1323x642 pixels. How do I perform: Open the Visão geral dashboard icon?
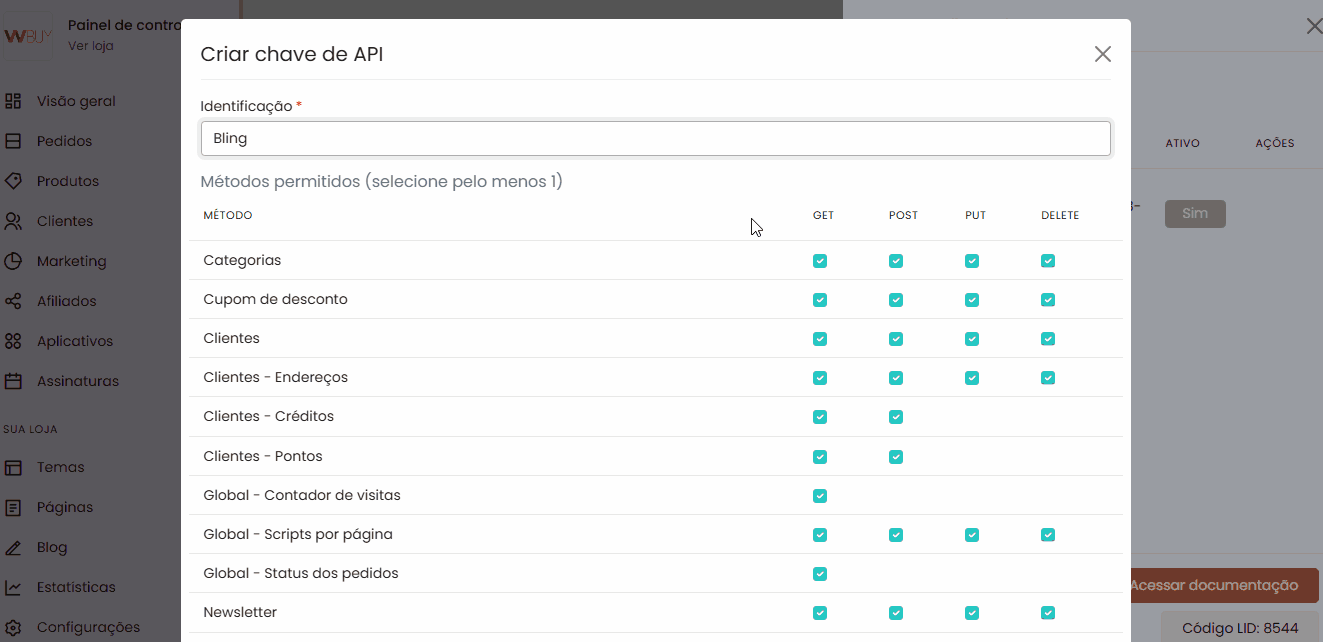click(x=13, y=101)
